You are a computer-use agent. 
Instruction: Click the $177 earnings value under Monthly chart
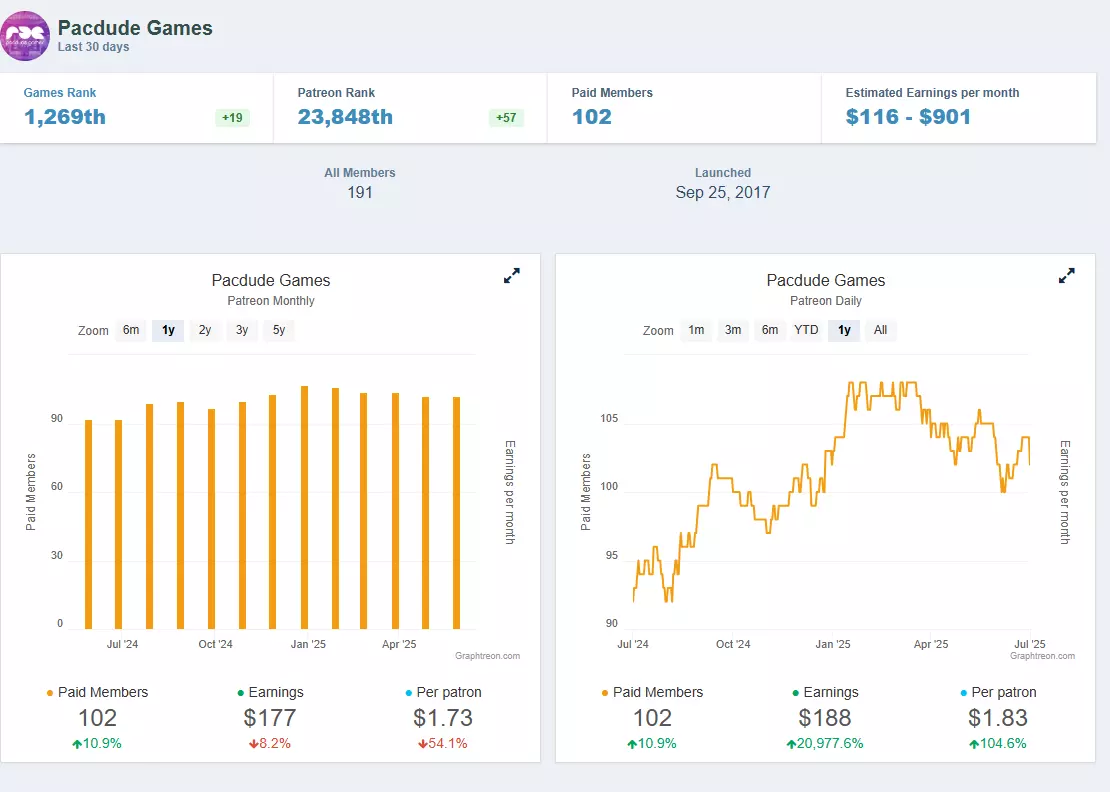[x=270, y=718]
